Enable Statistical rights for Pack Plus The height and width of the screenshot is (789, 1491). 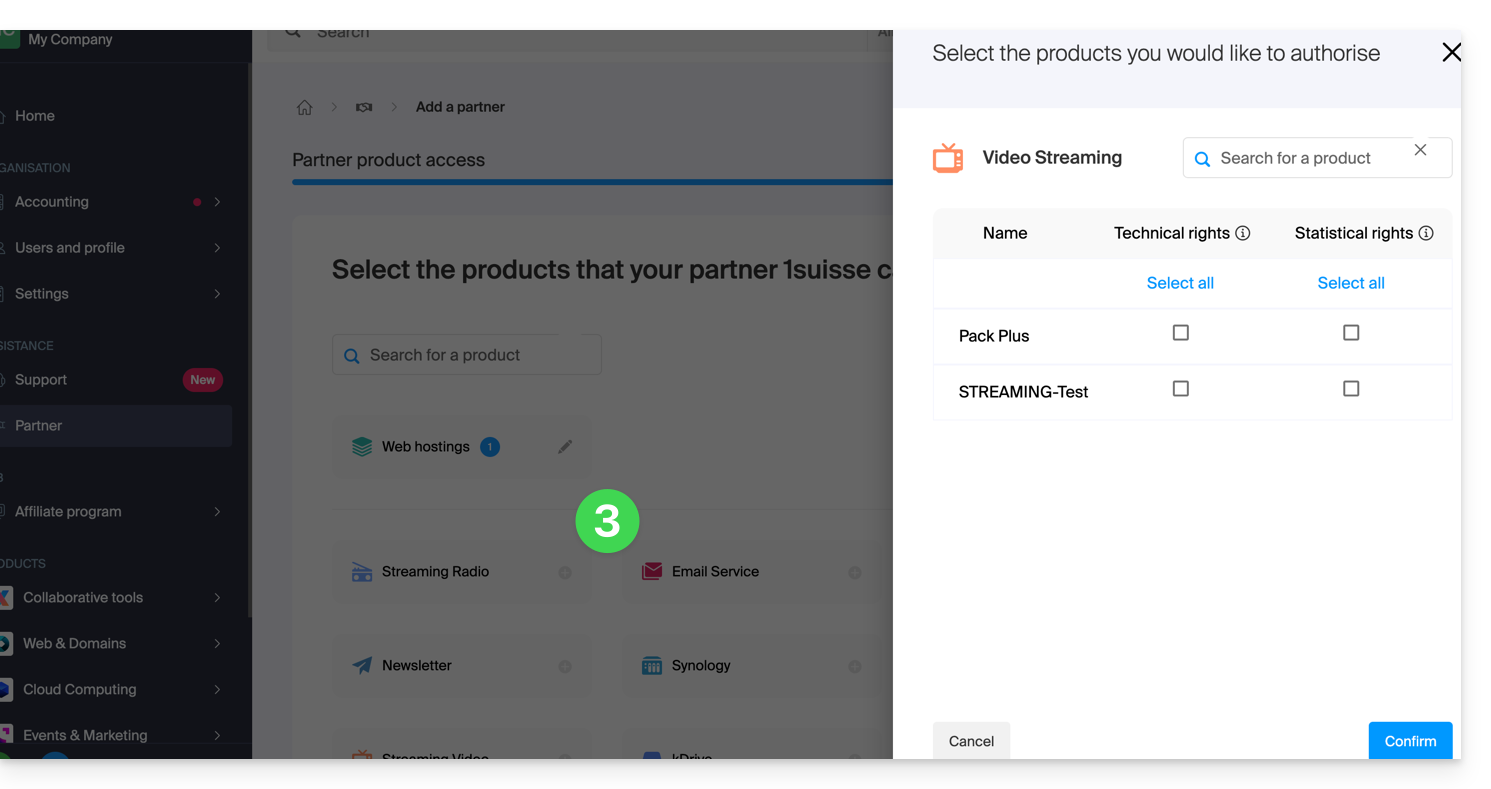(1351, 333)
